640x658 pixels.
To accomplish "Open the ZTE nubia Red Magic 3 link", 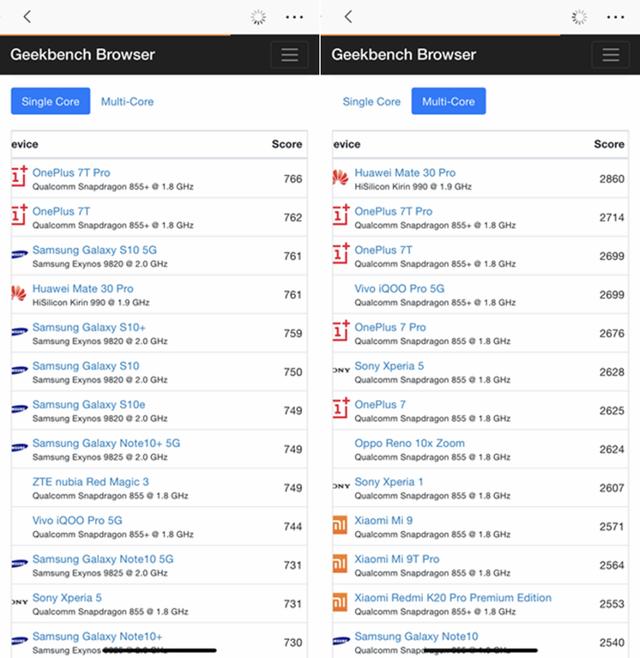I will click(x=90, y=482).
